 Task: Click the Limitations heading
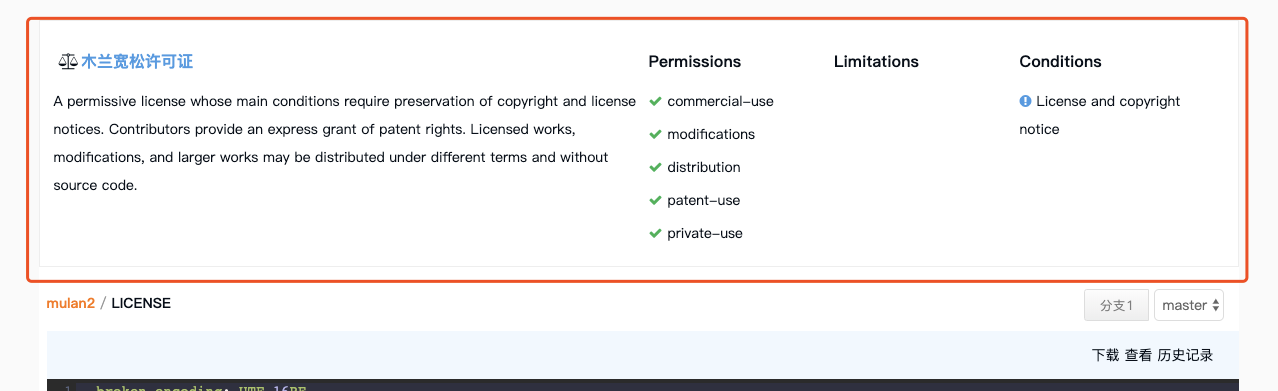click(876, 62)
